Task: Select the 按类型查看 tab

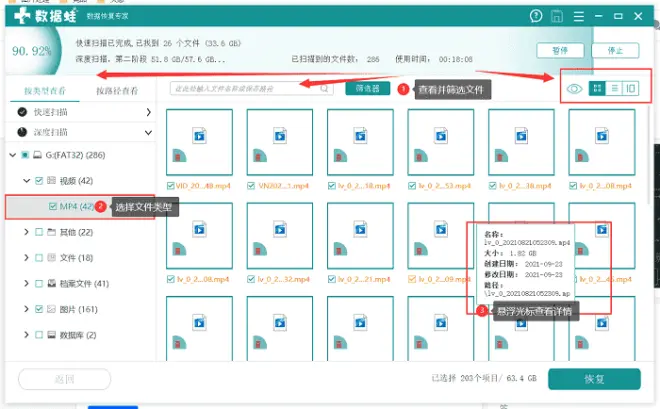Action: [x=44, y=91]
